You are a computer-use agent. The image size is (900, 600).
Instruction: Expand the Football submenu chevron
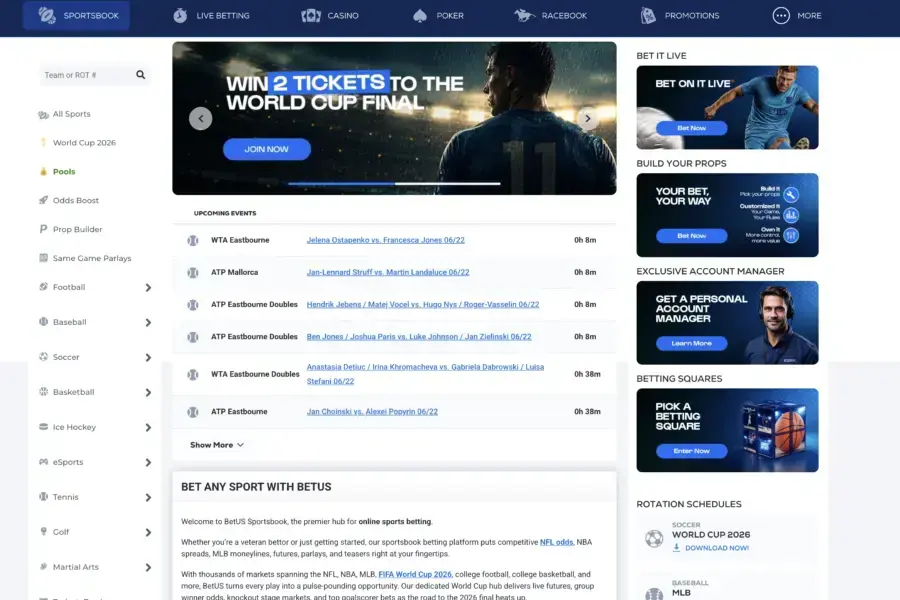pos(148,288)
